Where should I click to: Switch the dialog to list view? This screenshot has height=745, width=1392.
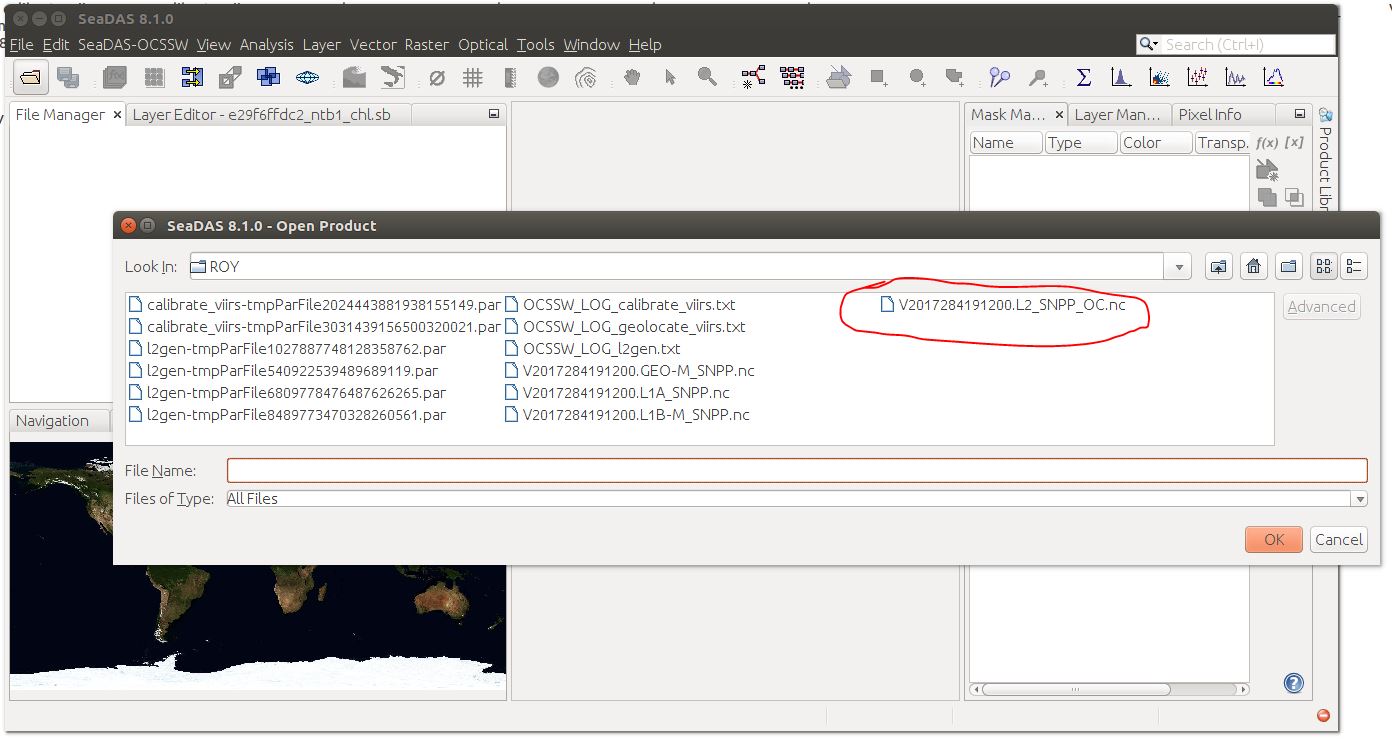pyautogui.click(x=1324, y=267)
